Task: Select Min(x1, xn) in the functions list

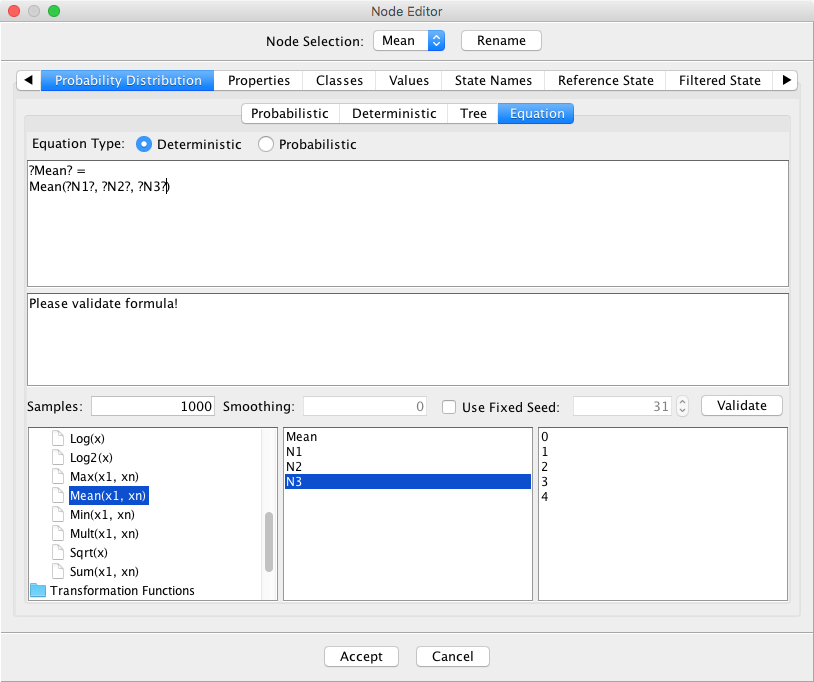Action: click(x=102, y=514)
